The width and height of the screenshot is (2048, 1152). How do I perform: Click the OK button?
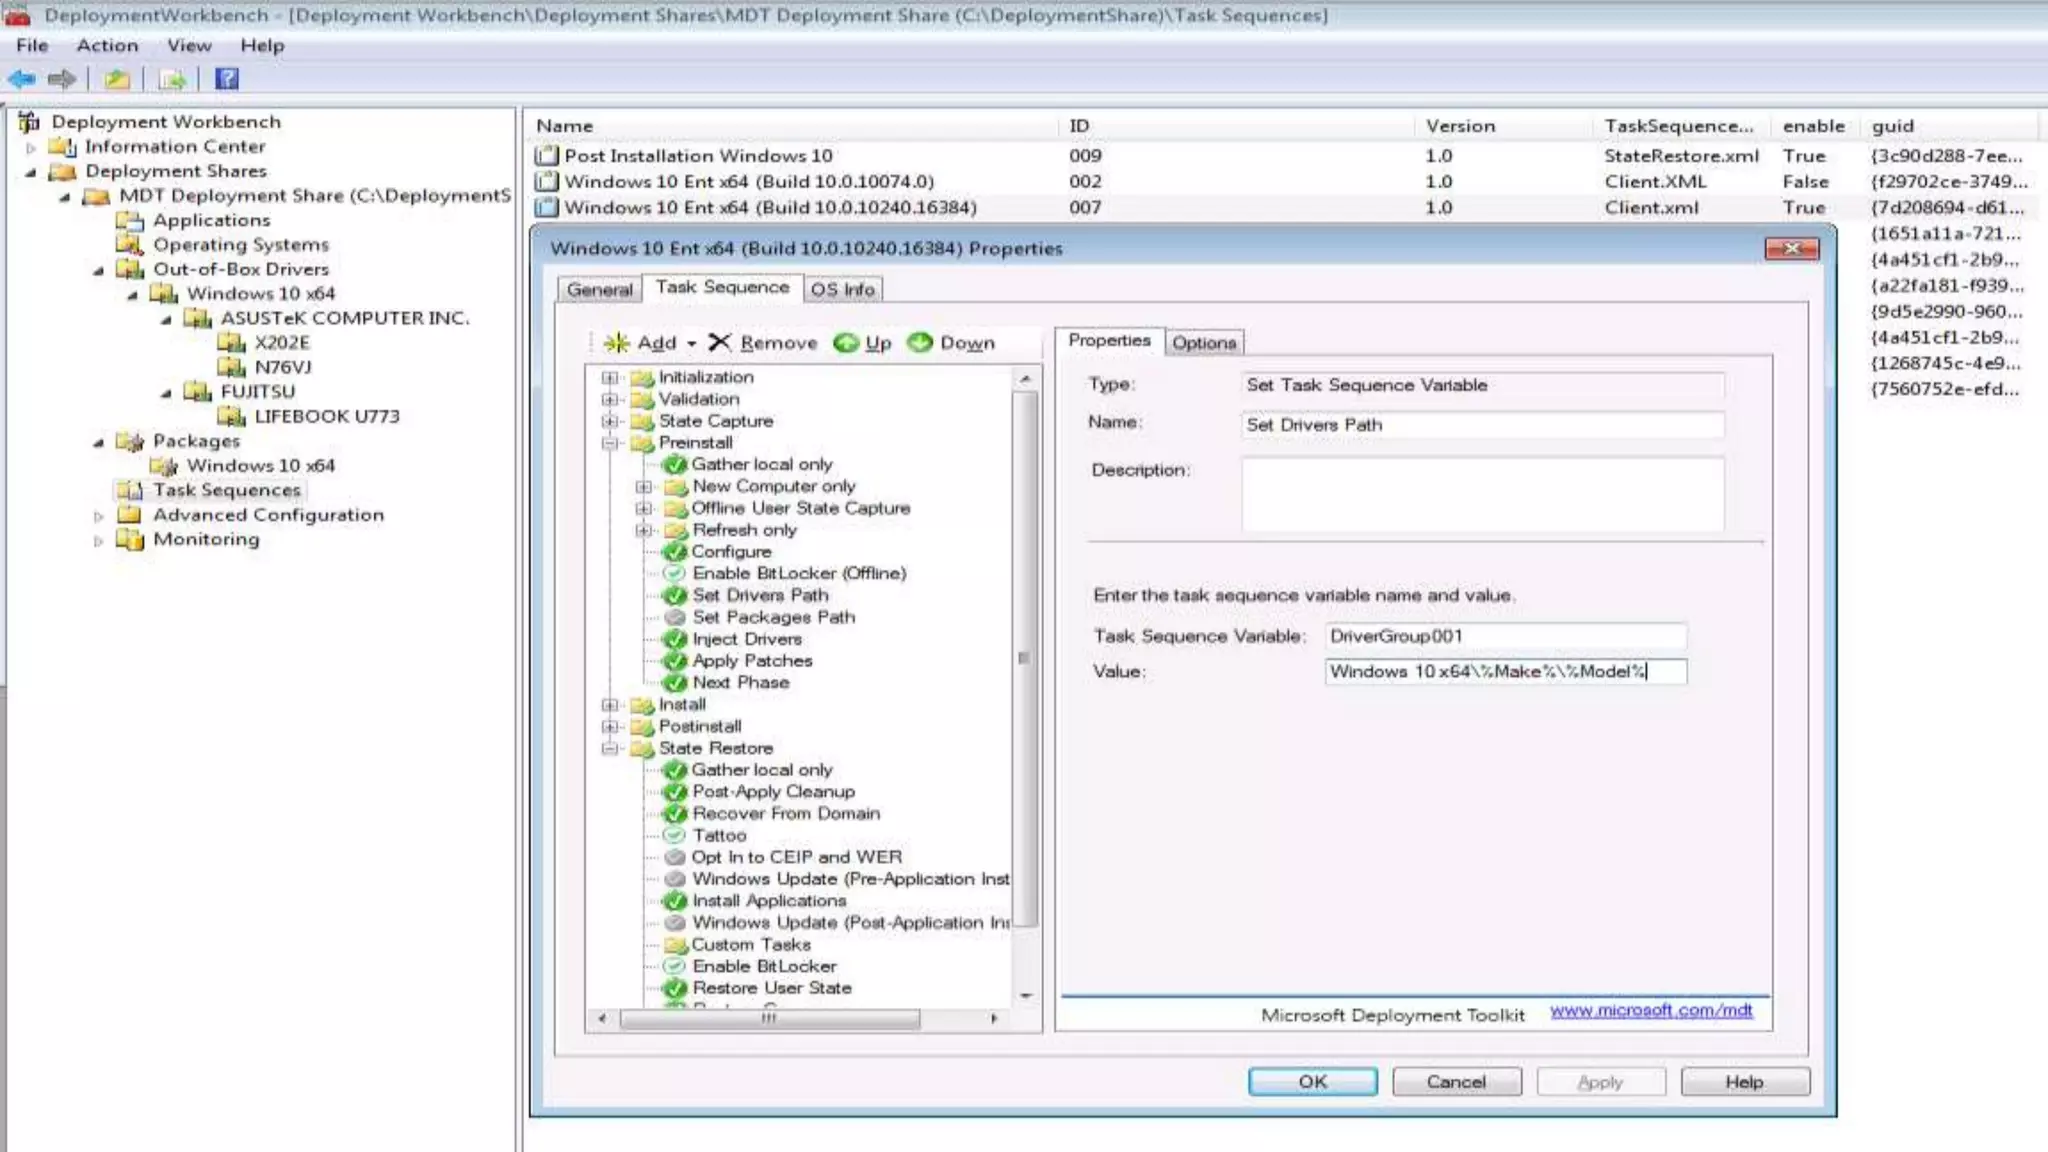(1312, 1082)
